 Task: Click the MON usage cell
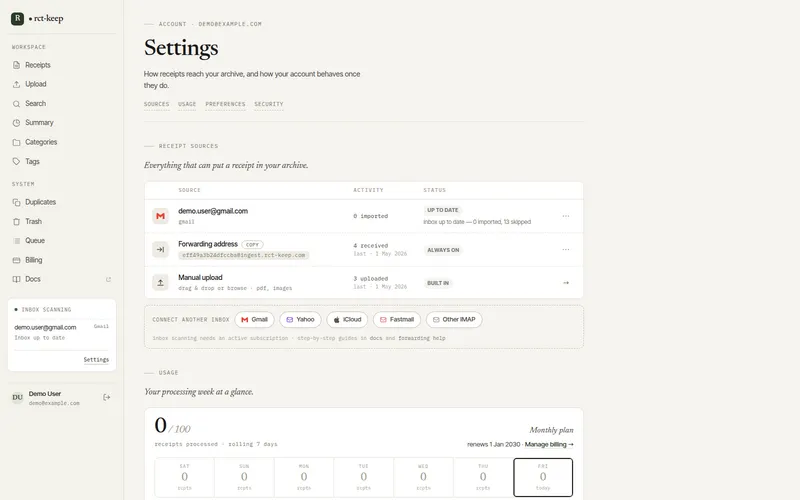tap(304, 477)
